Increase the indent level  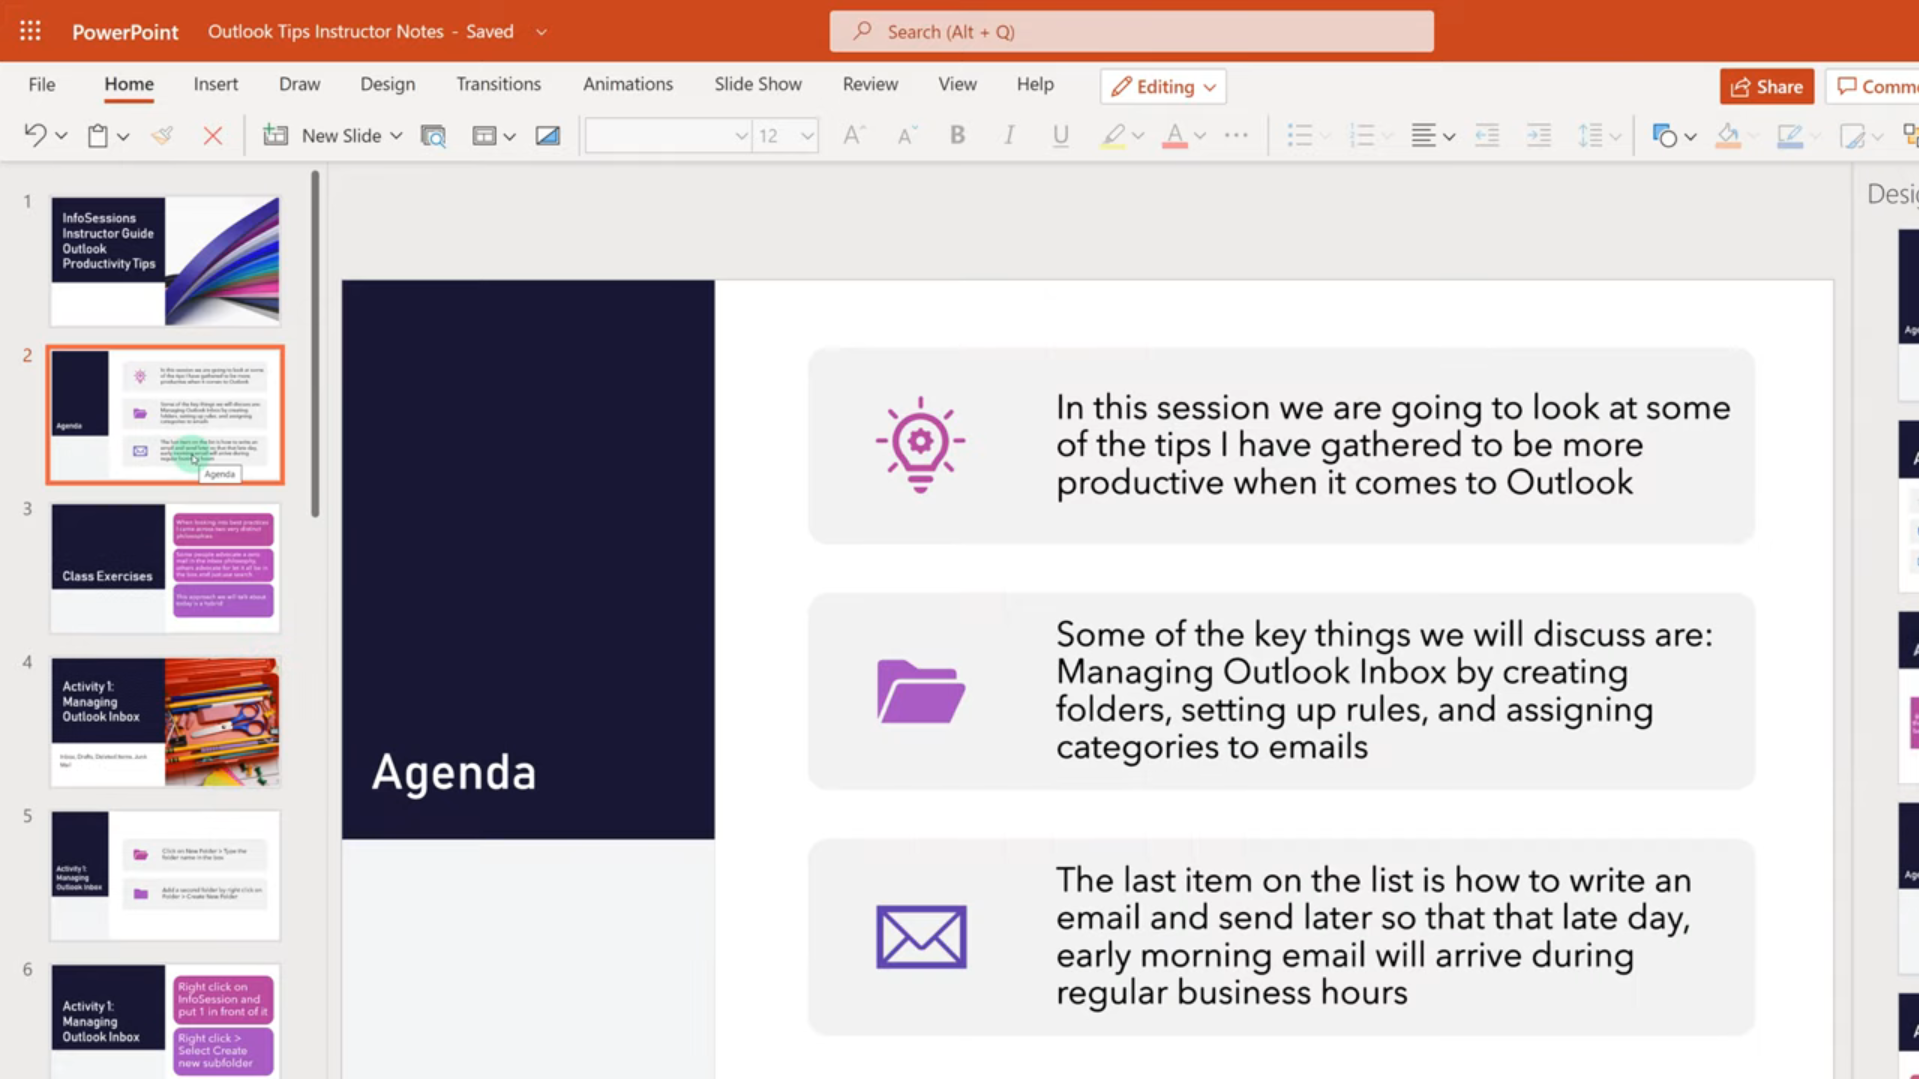click(1539, 135)
